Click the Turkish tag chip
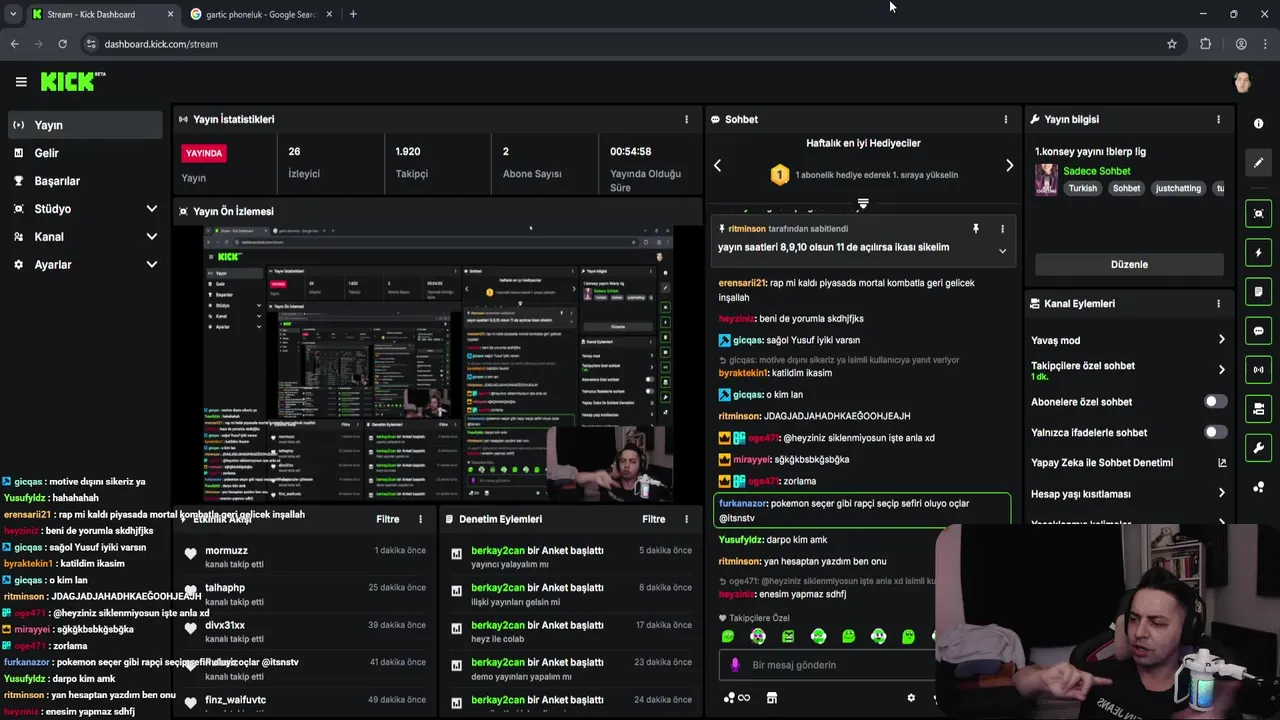Screen dimensions: 1280x720 pos(1082,188)
